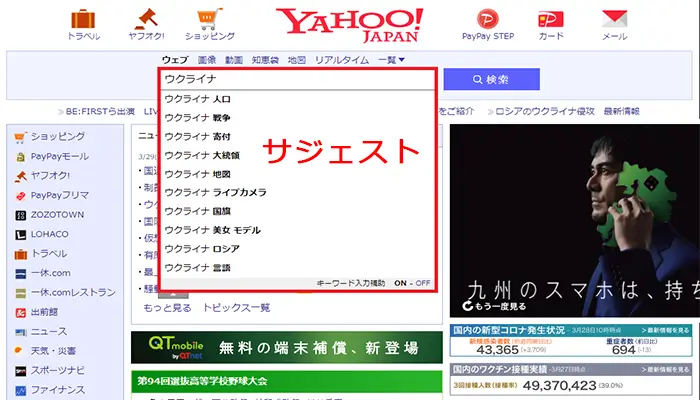Click the トラベル suitcase icon in sidebar
This screenshot has width=700, height=400.
coord(21,254)
